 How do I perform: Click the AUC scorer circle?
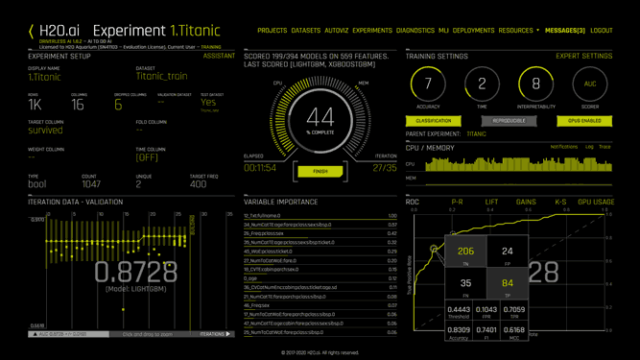590,84
